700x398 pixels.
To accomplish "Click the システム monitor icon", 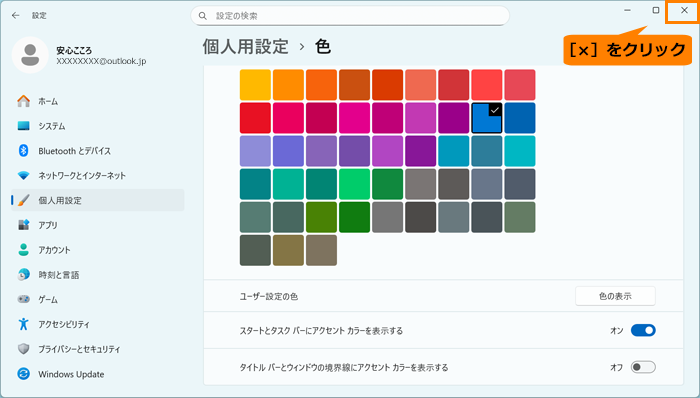I will [24, 126].
